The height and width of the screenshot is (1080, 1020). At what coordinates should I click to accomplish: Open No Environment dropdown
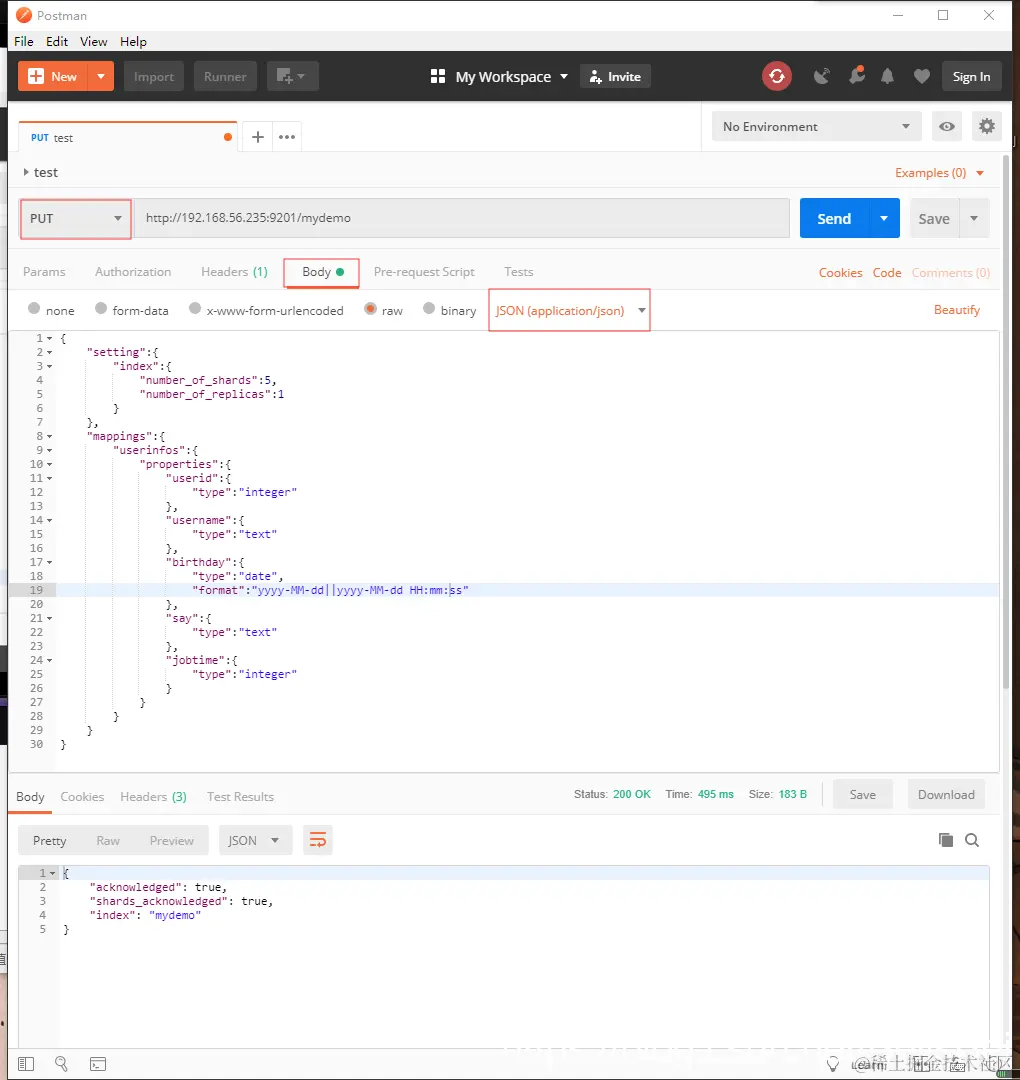816,127
